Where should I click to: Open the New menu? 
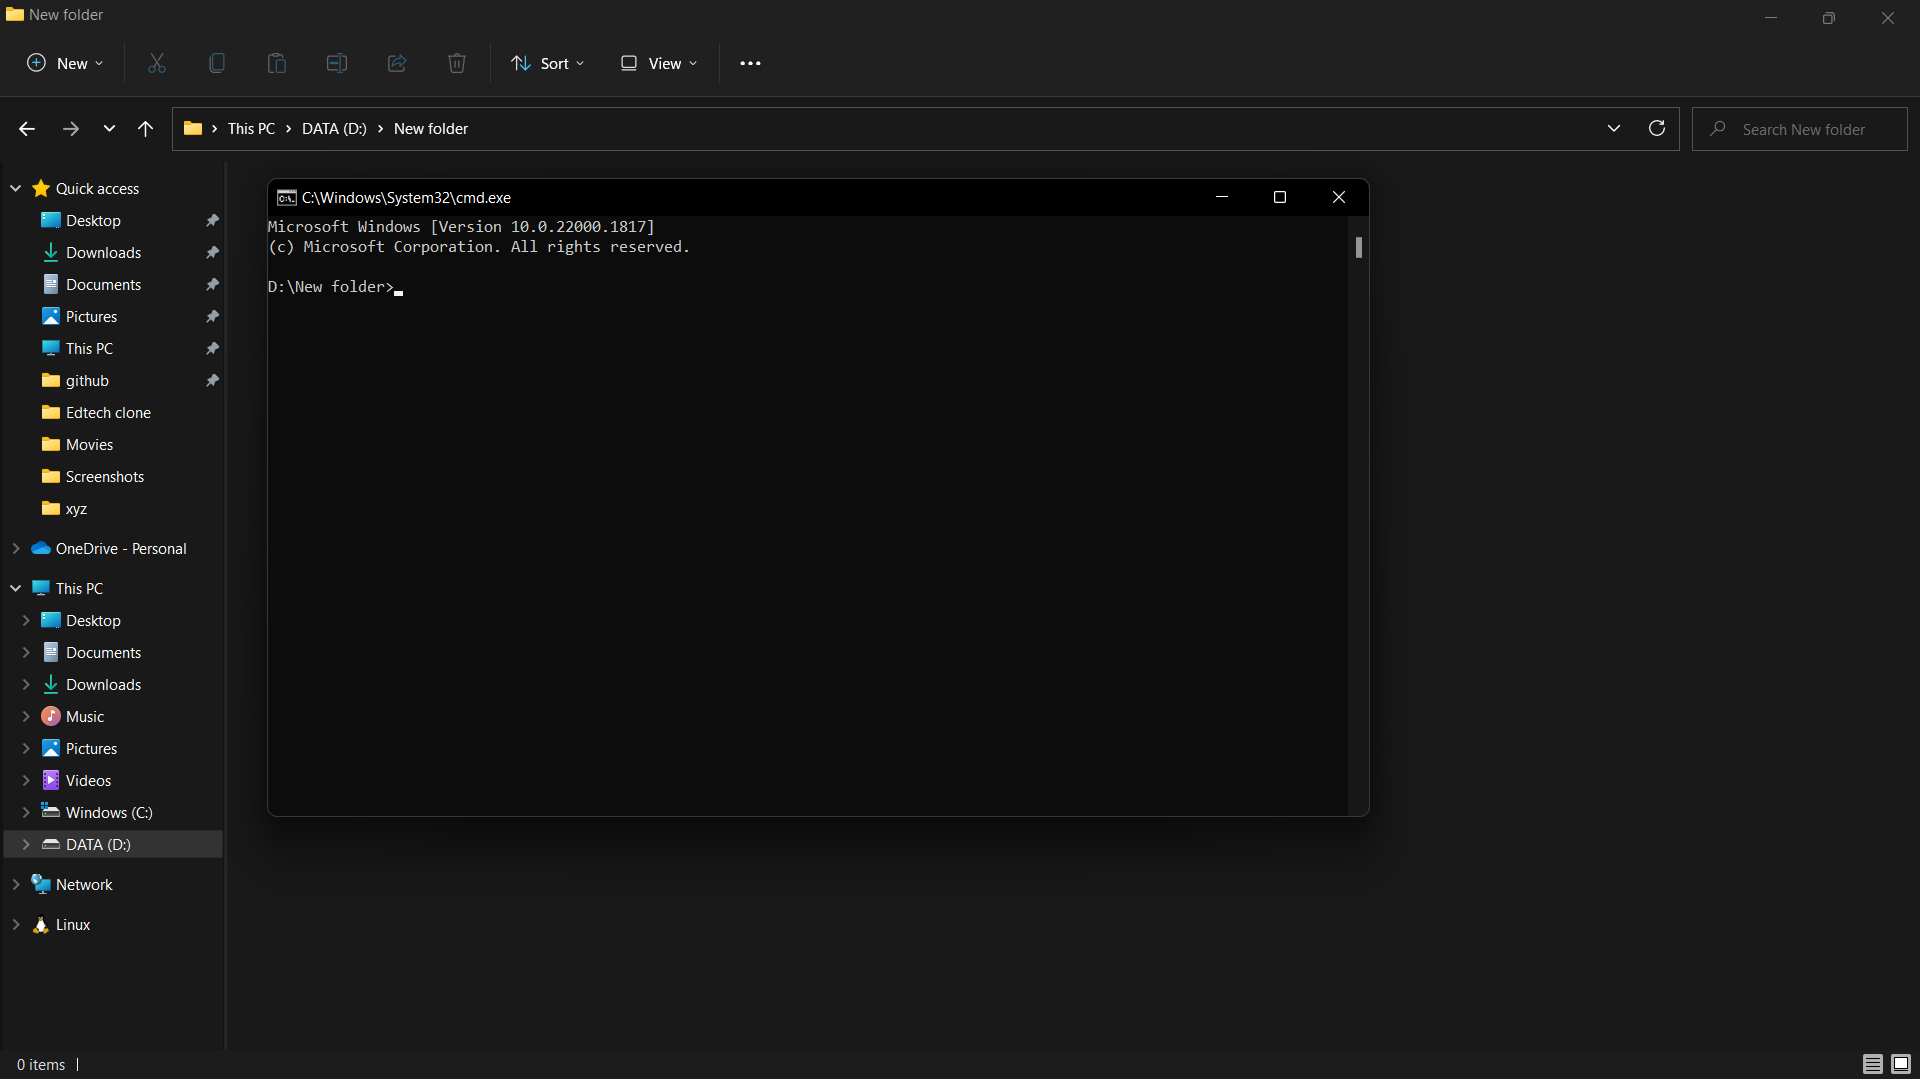63,63
